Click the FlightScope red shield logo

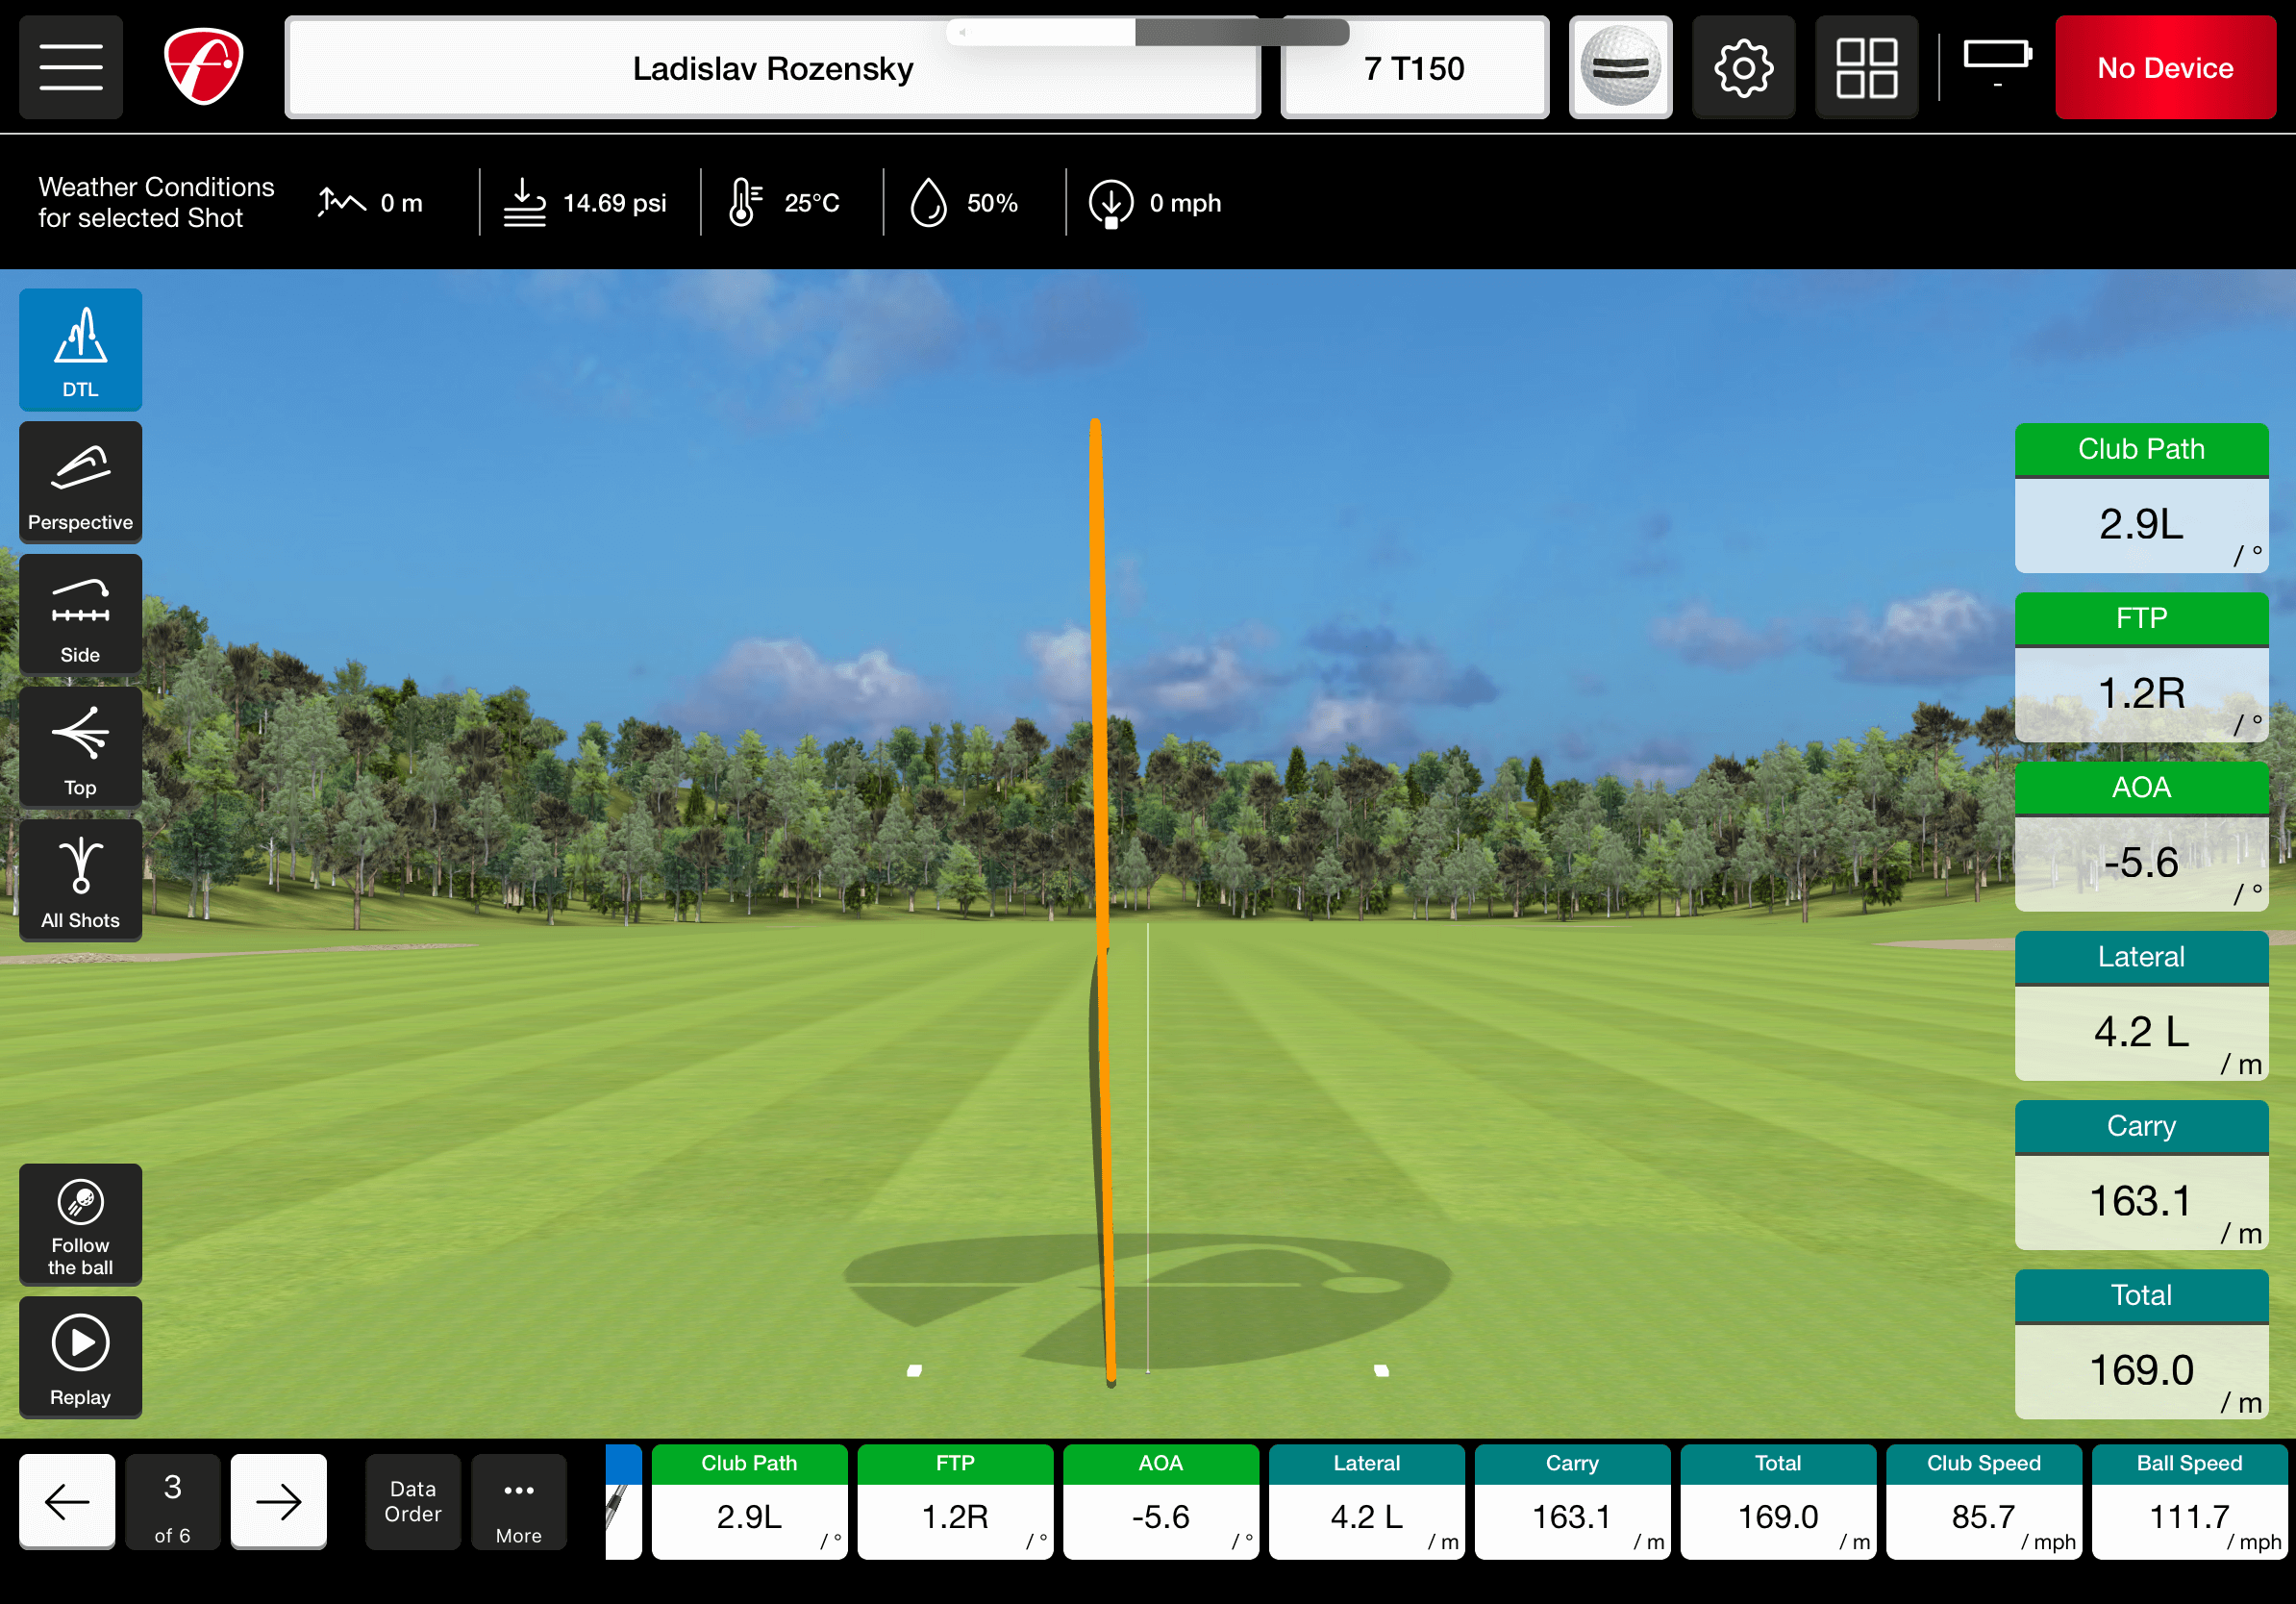[204, 67]
